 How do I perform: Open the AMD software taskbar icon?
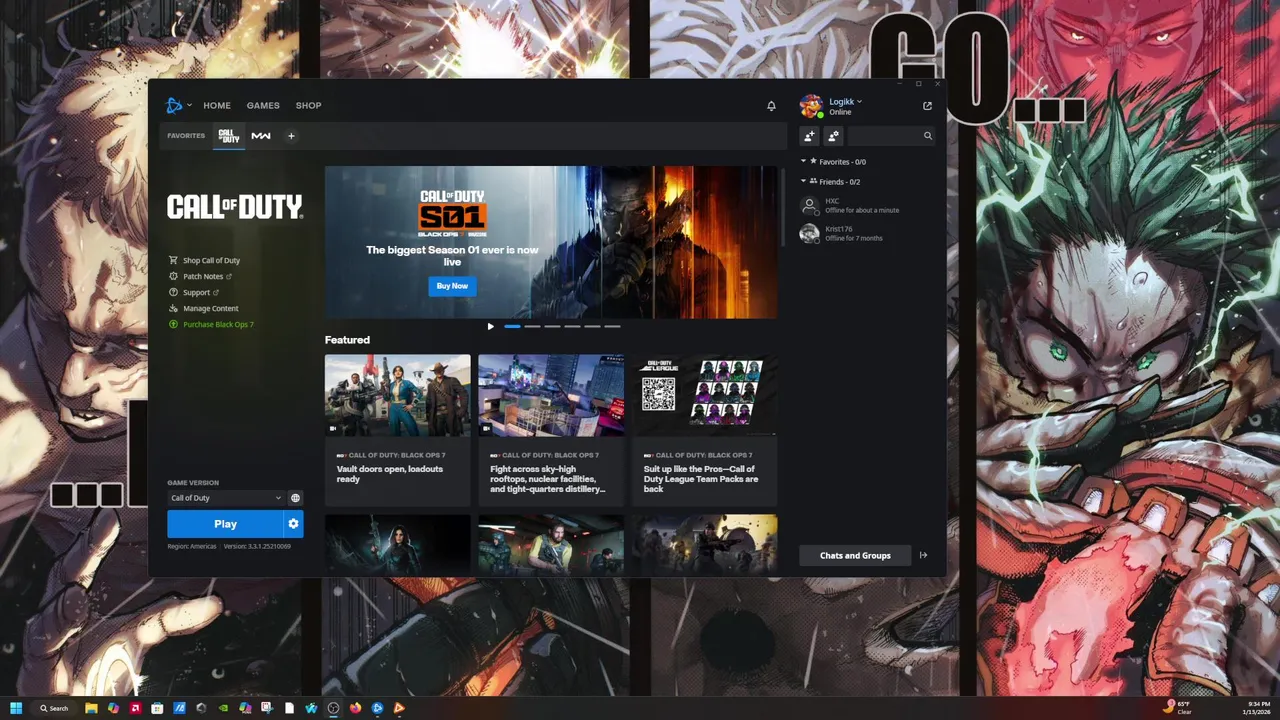(135, 708)
